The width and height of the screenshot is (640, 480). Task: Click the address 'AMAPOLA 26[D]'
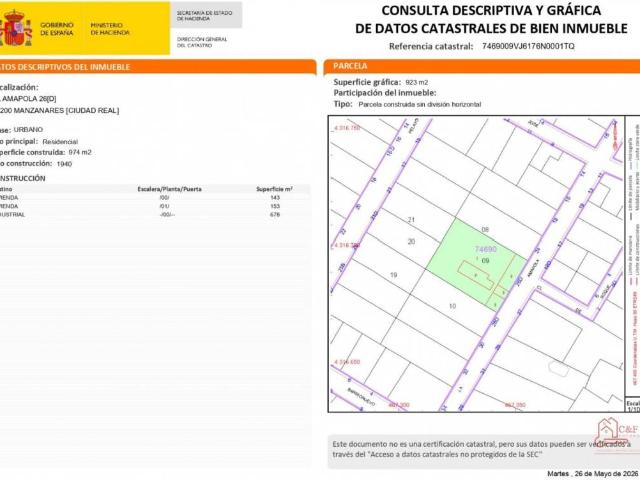(29, 99)
